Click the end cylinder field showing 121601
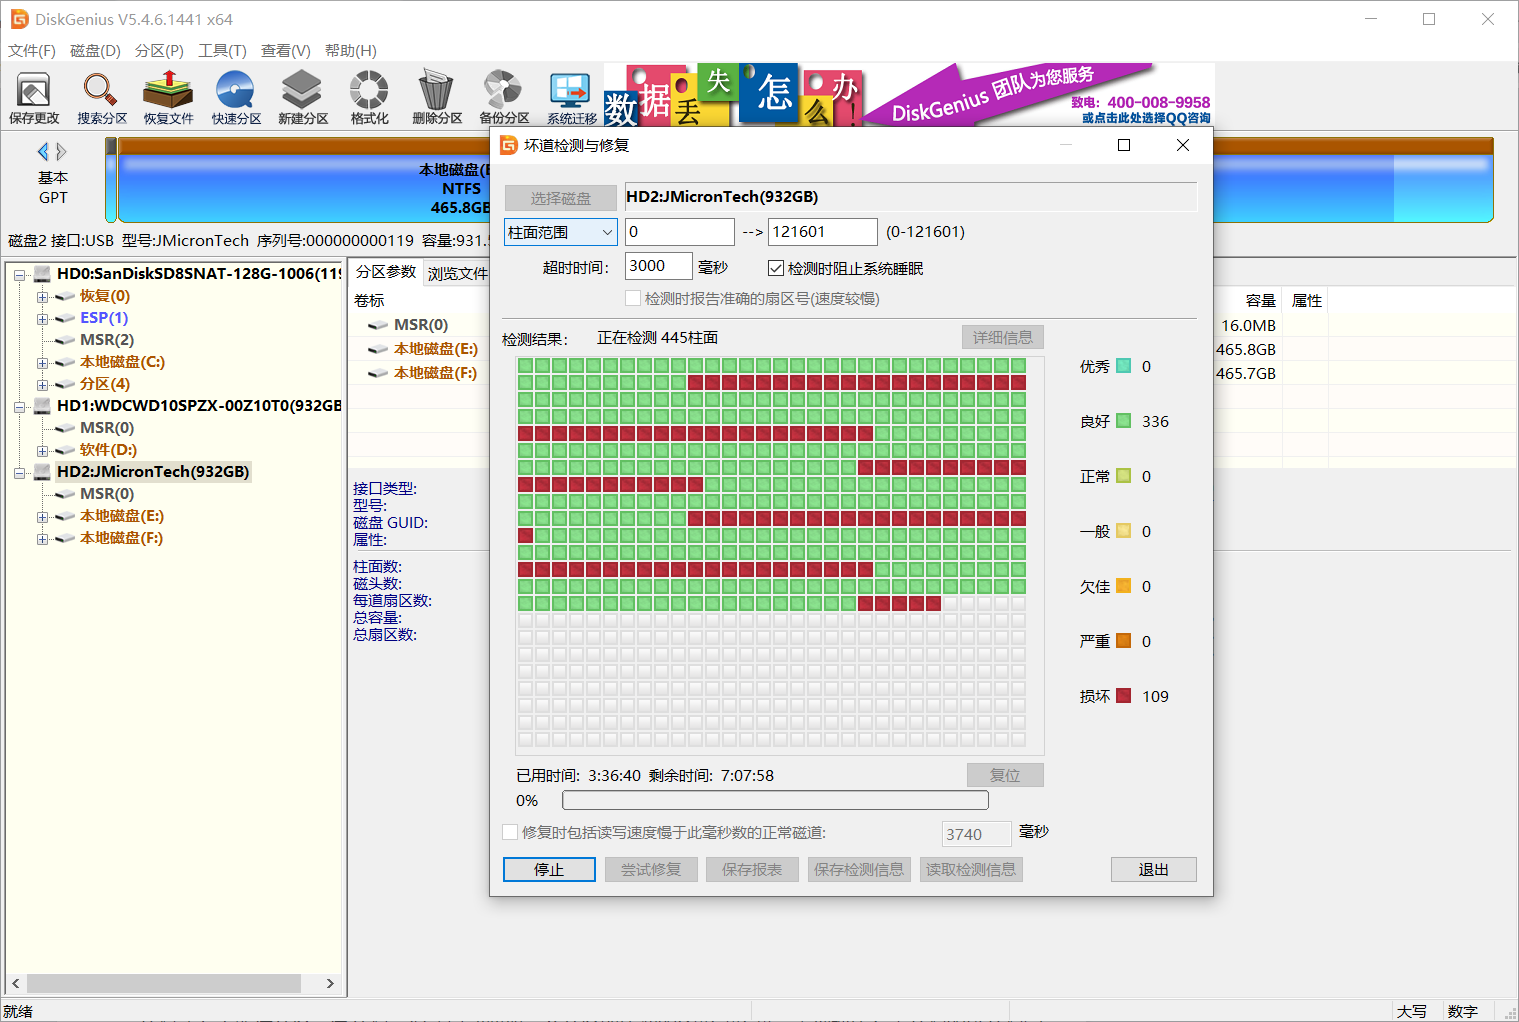This screenshot has width=1519, height=1022. point(822,232)
